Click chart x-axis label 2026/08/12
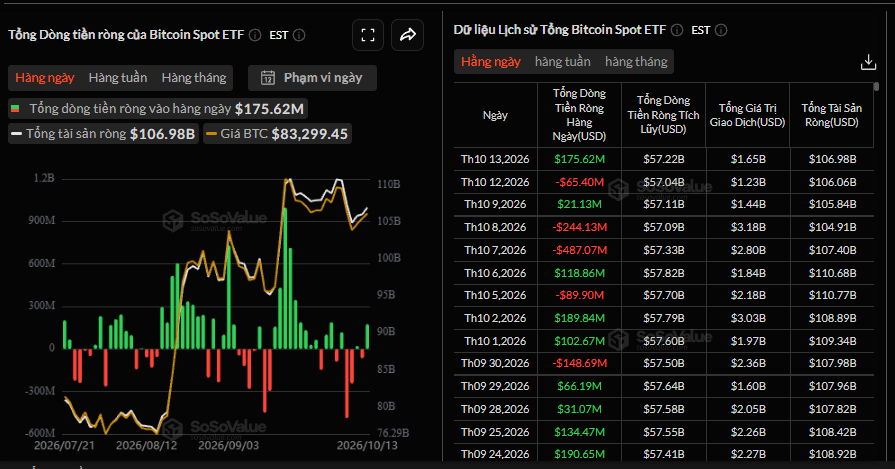The height and width of the screenshot is (469, 895). coord(147,445)
